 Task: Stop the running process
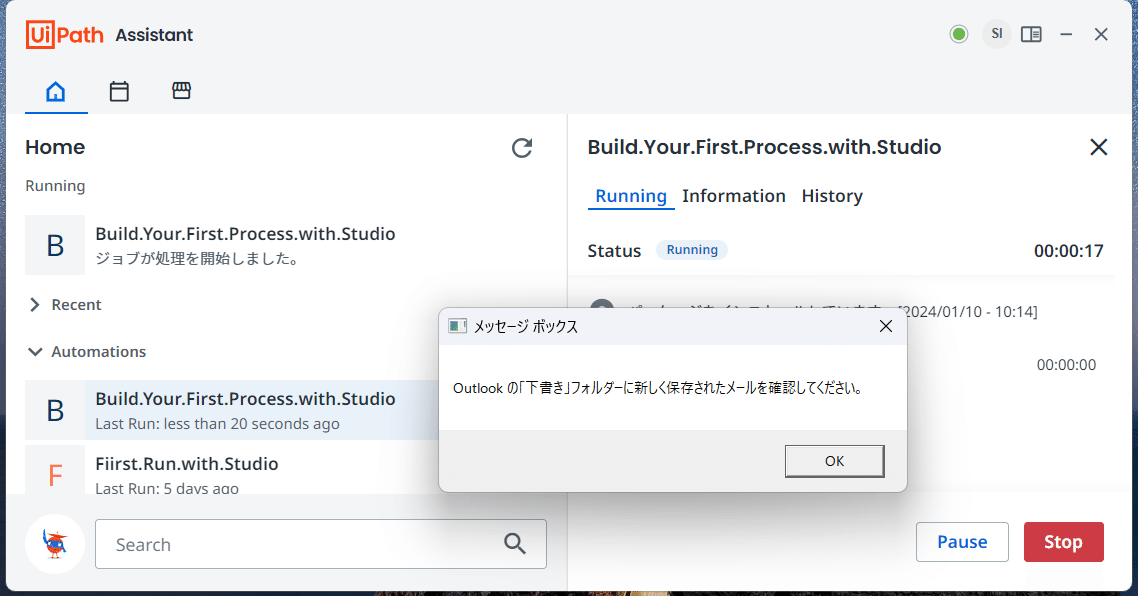tap(1063, 542)
